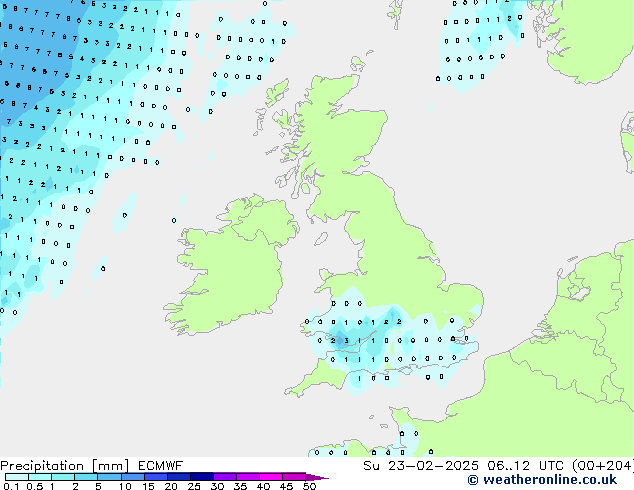Screen dimensions: 634x490
Task: Select the 25–30 mm navy legend swatch
Action: 202,477
